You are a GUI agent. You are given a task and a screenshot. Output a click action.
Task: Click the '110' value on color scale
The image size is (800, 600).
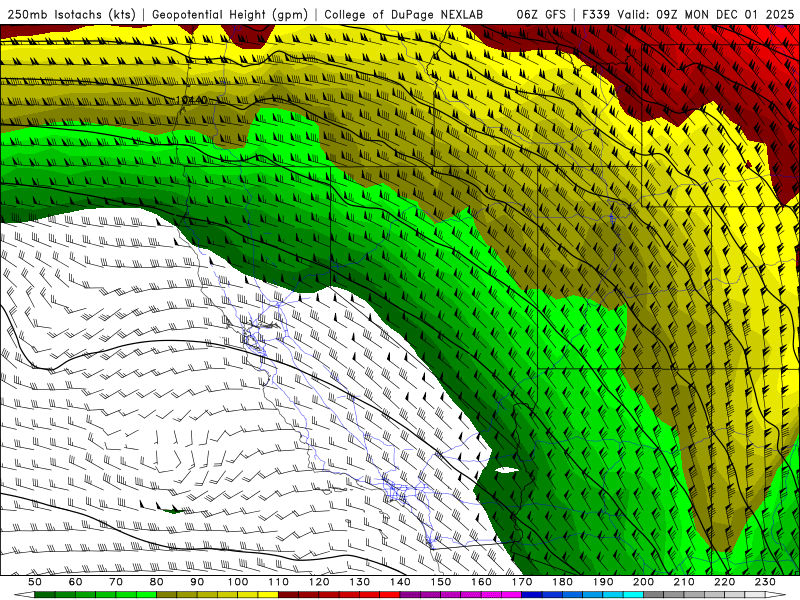coord(279,582)
